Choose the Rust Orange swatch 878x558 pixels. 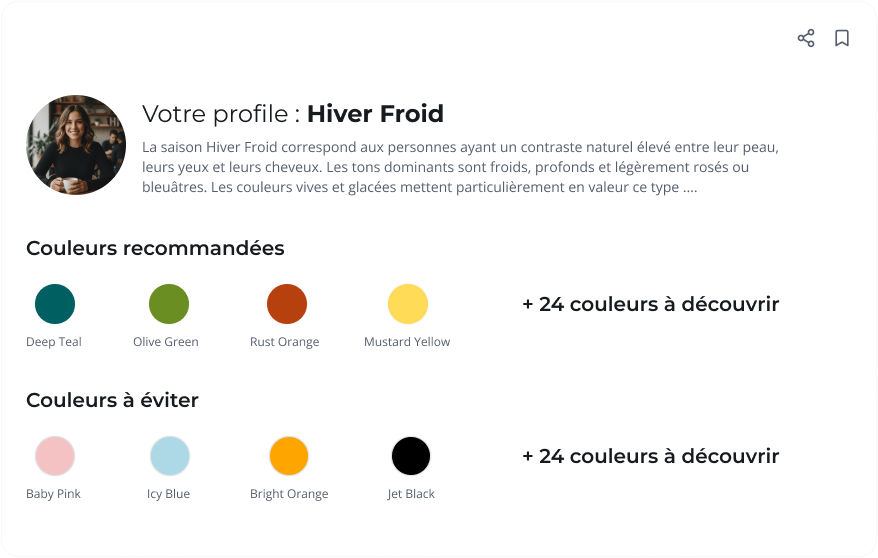(x=287, y=304)
